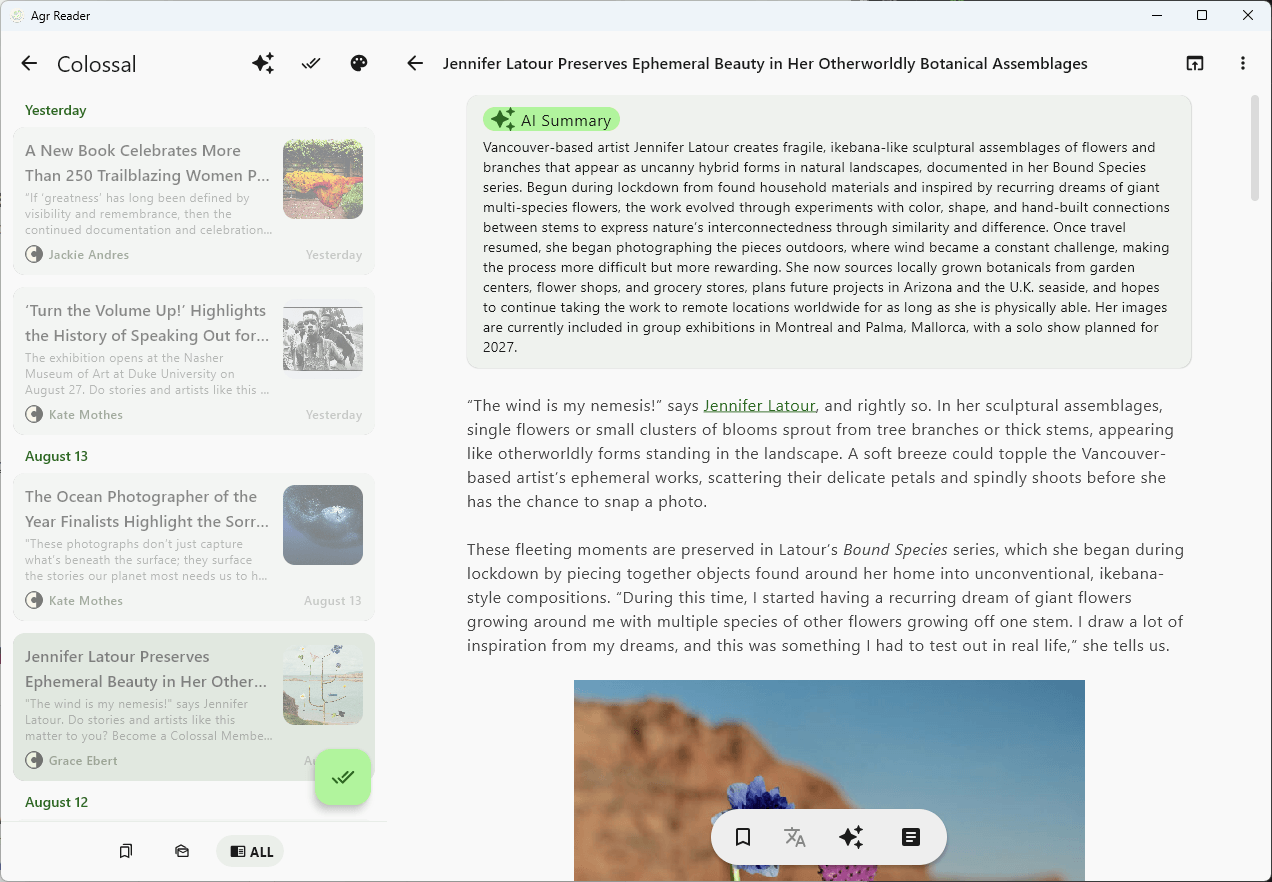Click the feed icon in the Ocean Photographer card
The image size is (1272, 882).
34,600
